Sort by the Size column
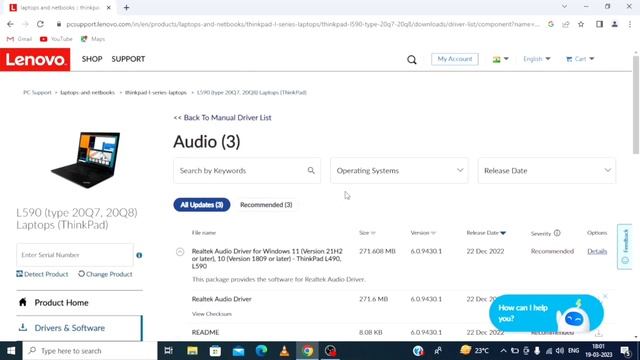Viewport: 640px width, 360px height. [367, 233]
